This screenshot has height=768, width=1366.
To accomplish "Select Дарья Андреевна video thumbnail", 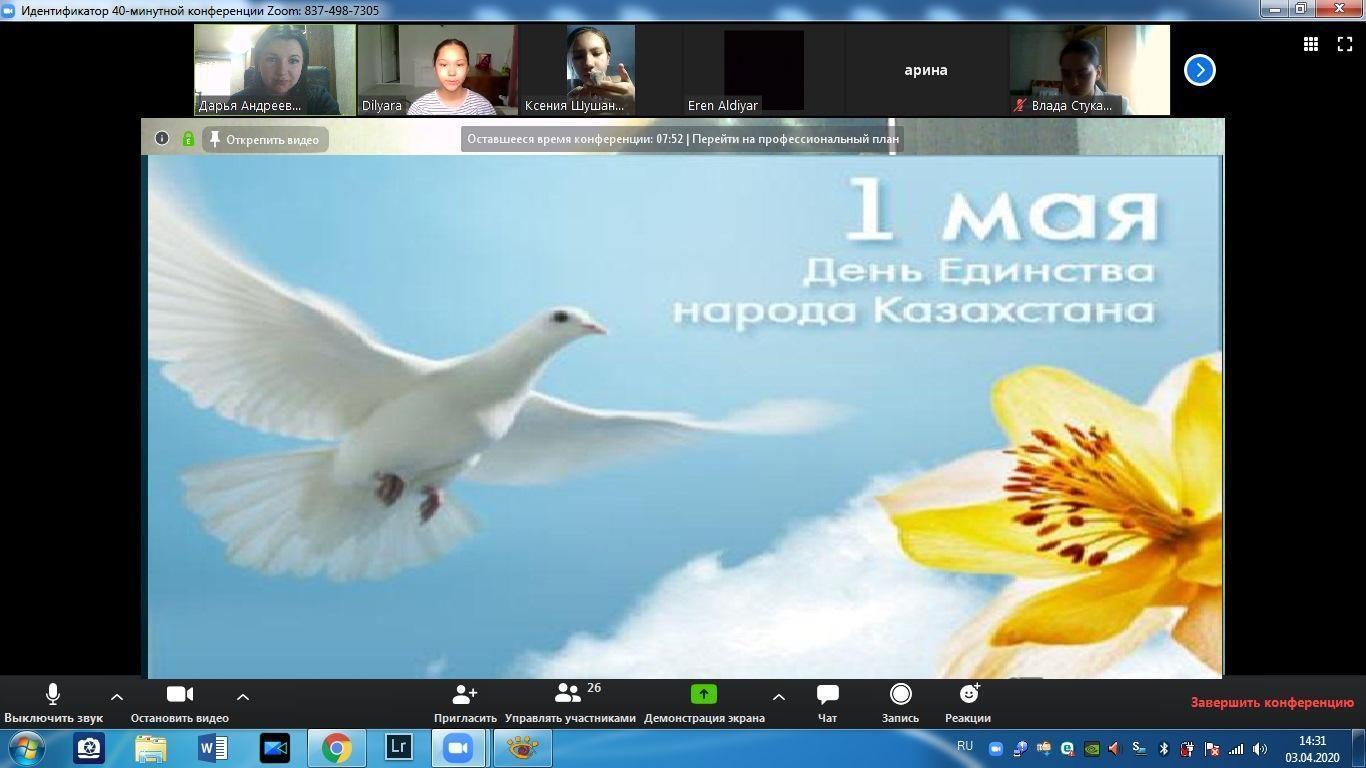I will 275,70.
